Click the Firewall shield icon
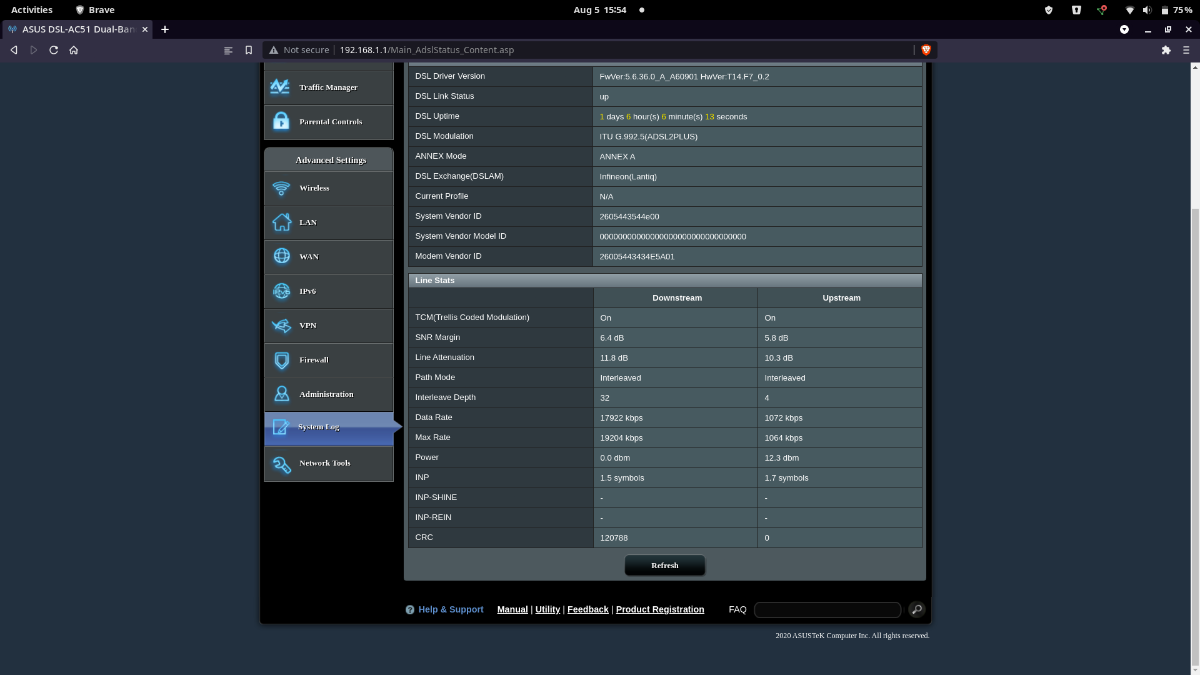The height and width of the screenshot is (675, 1200). coord(281,360)
